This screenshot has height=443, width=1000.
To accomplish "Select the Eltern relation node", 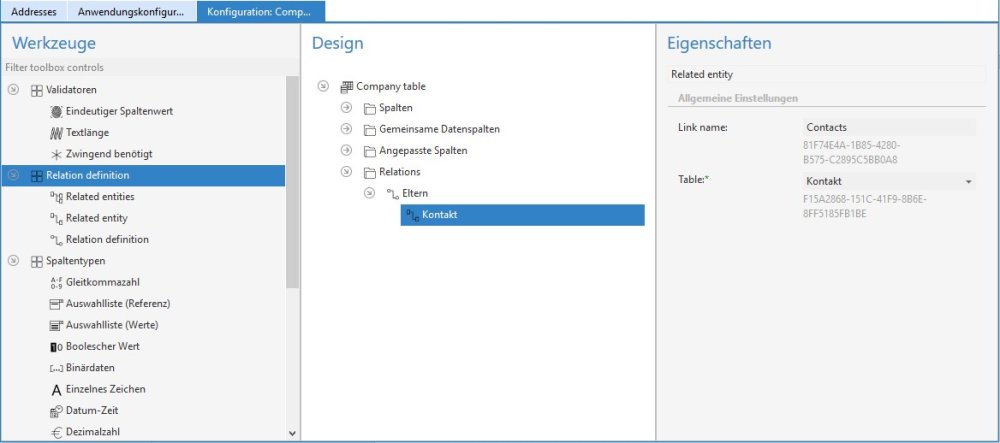I will coord(415,193).
